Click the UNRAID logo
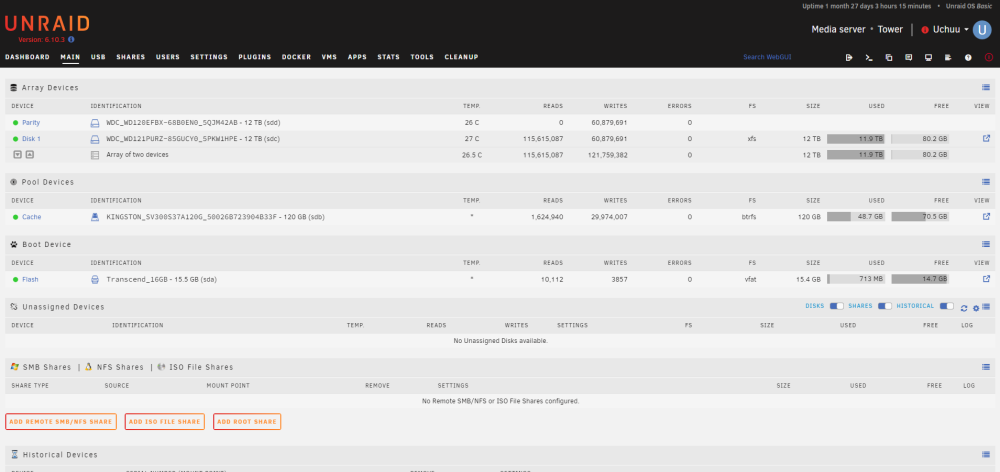This screenshot has width=1000, height=472. pos(47,24)
